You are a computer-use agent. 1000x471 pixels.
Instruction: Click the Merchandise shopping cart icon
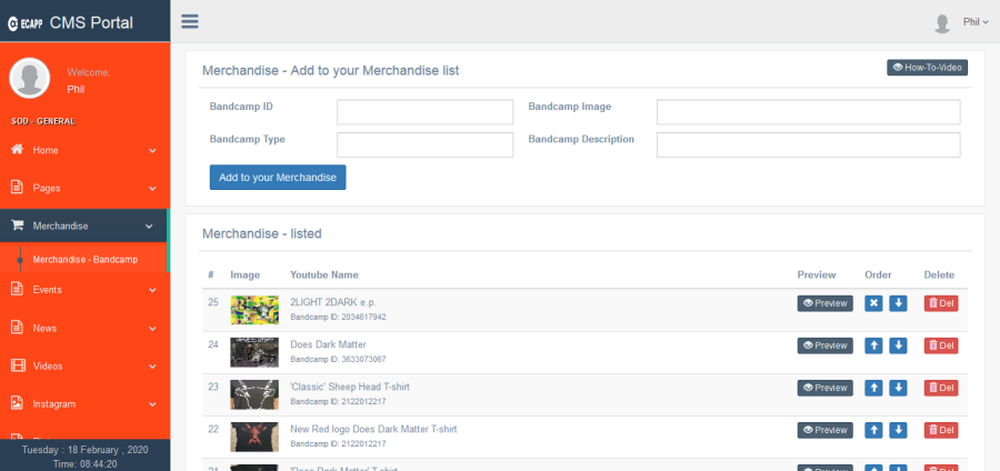click(x=18, y=226)
